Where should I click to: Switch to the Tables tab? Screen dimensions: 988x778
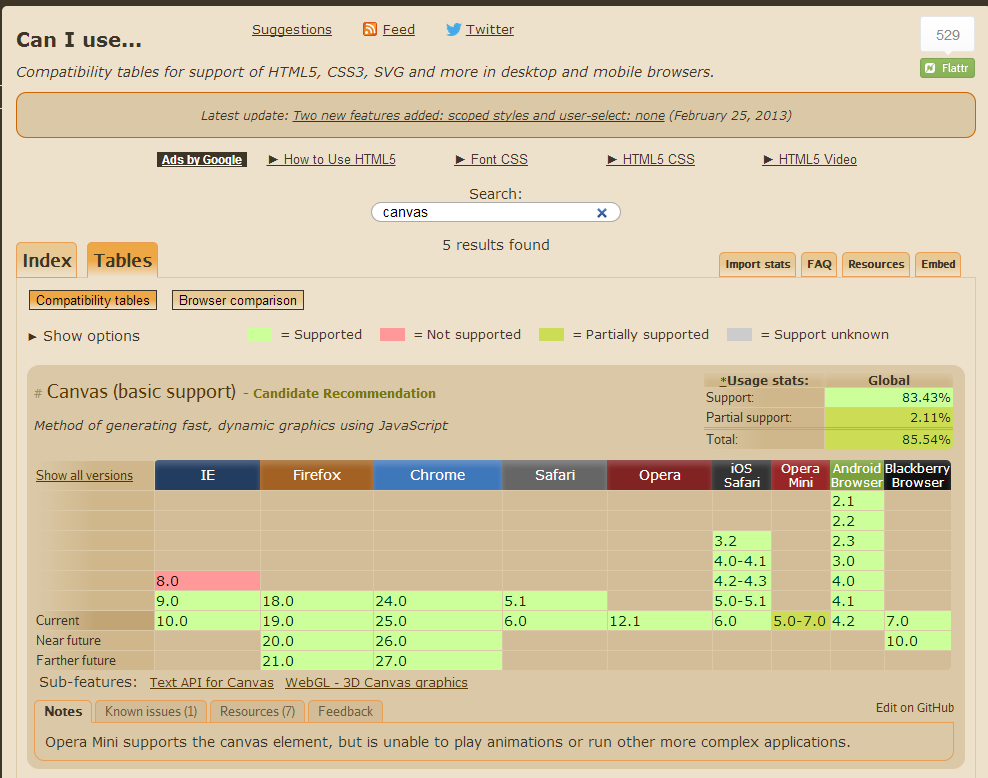tap(123, 260)
